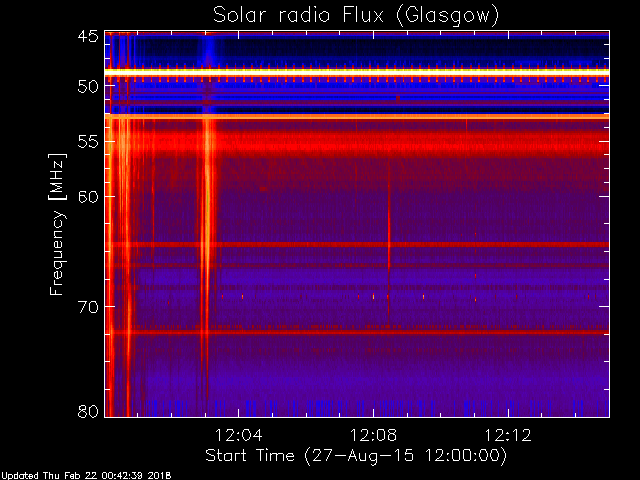Viewport: 640px width, 480px height.
Task: Click the 'Frequency [MHz]' axis label
Action: (x=58, y=224)
